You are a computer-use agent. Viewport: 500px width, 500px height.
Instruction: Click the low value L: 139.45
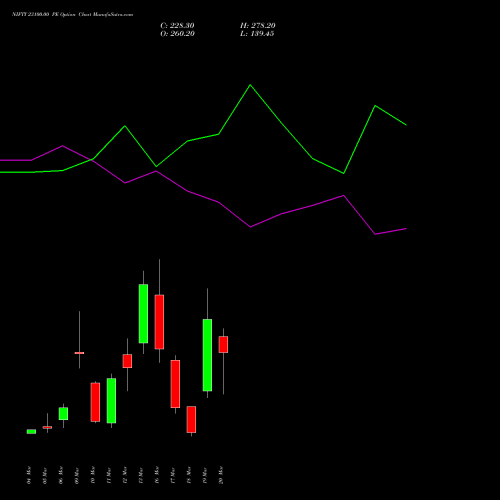pyautogui.click(x=257, y=34)
